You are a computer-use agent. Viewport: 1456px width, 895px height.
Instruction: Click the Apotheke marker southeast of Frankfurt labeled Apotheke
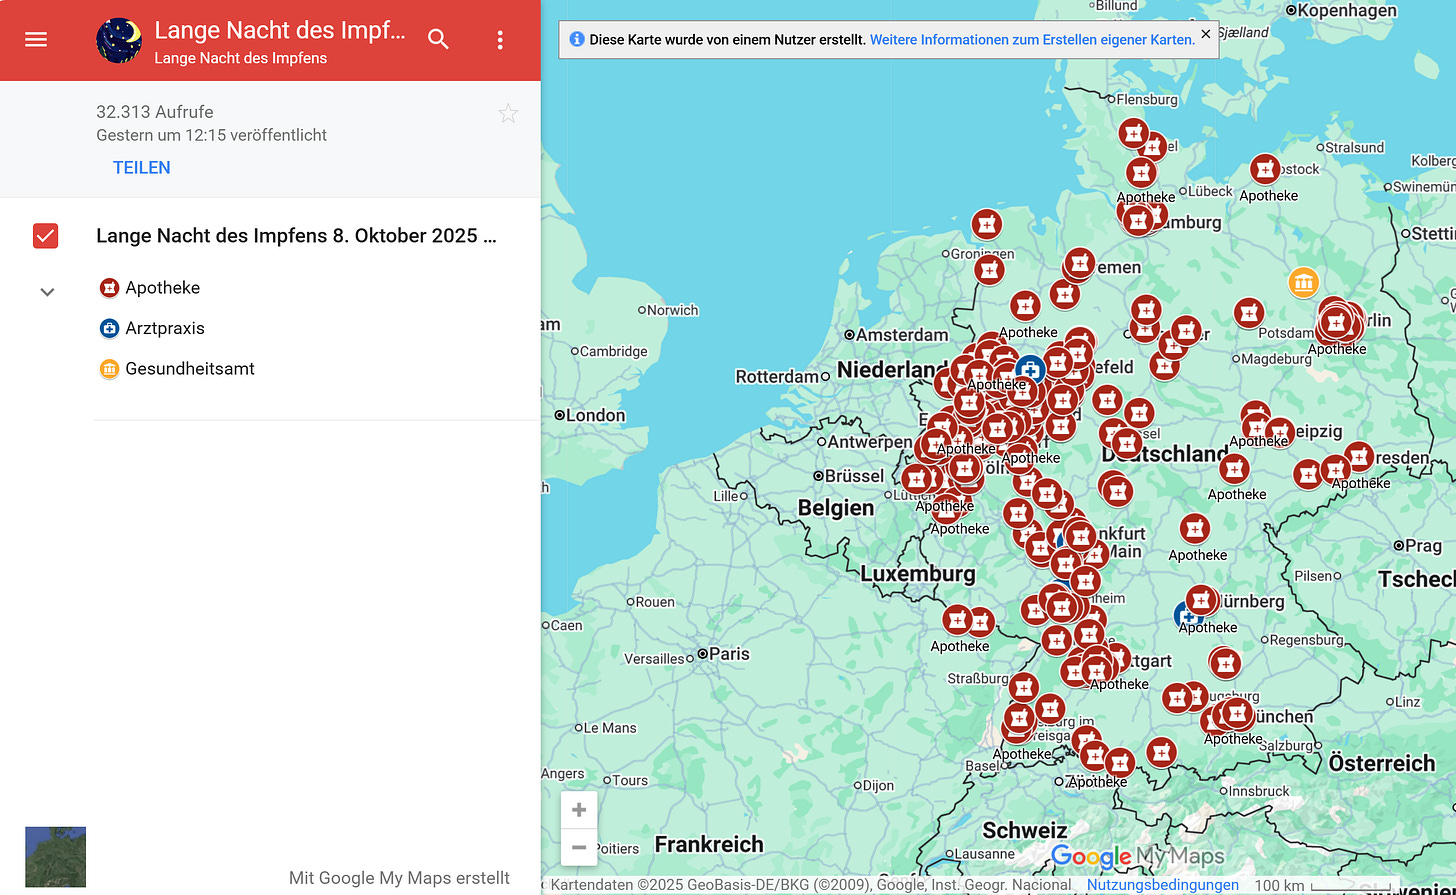pos(1194,529)
